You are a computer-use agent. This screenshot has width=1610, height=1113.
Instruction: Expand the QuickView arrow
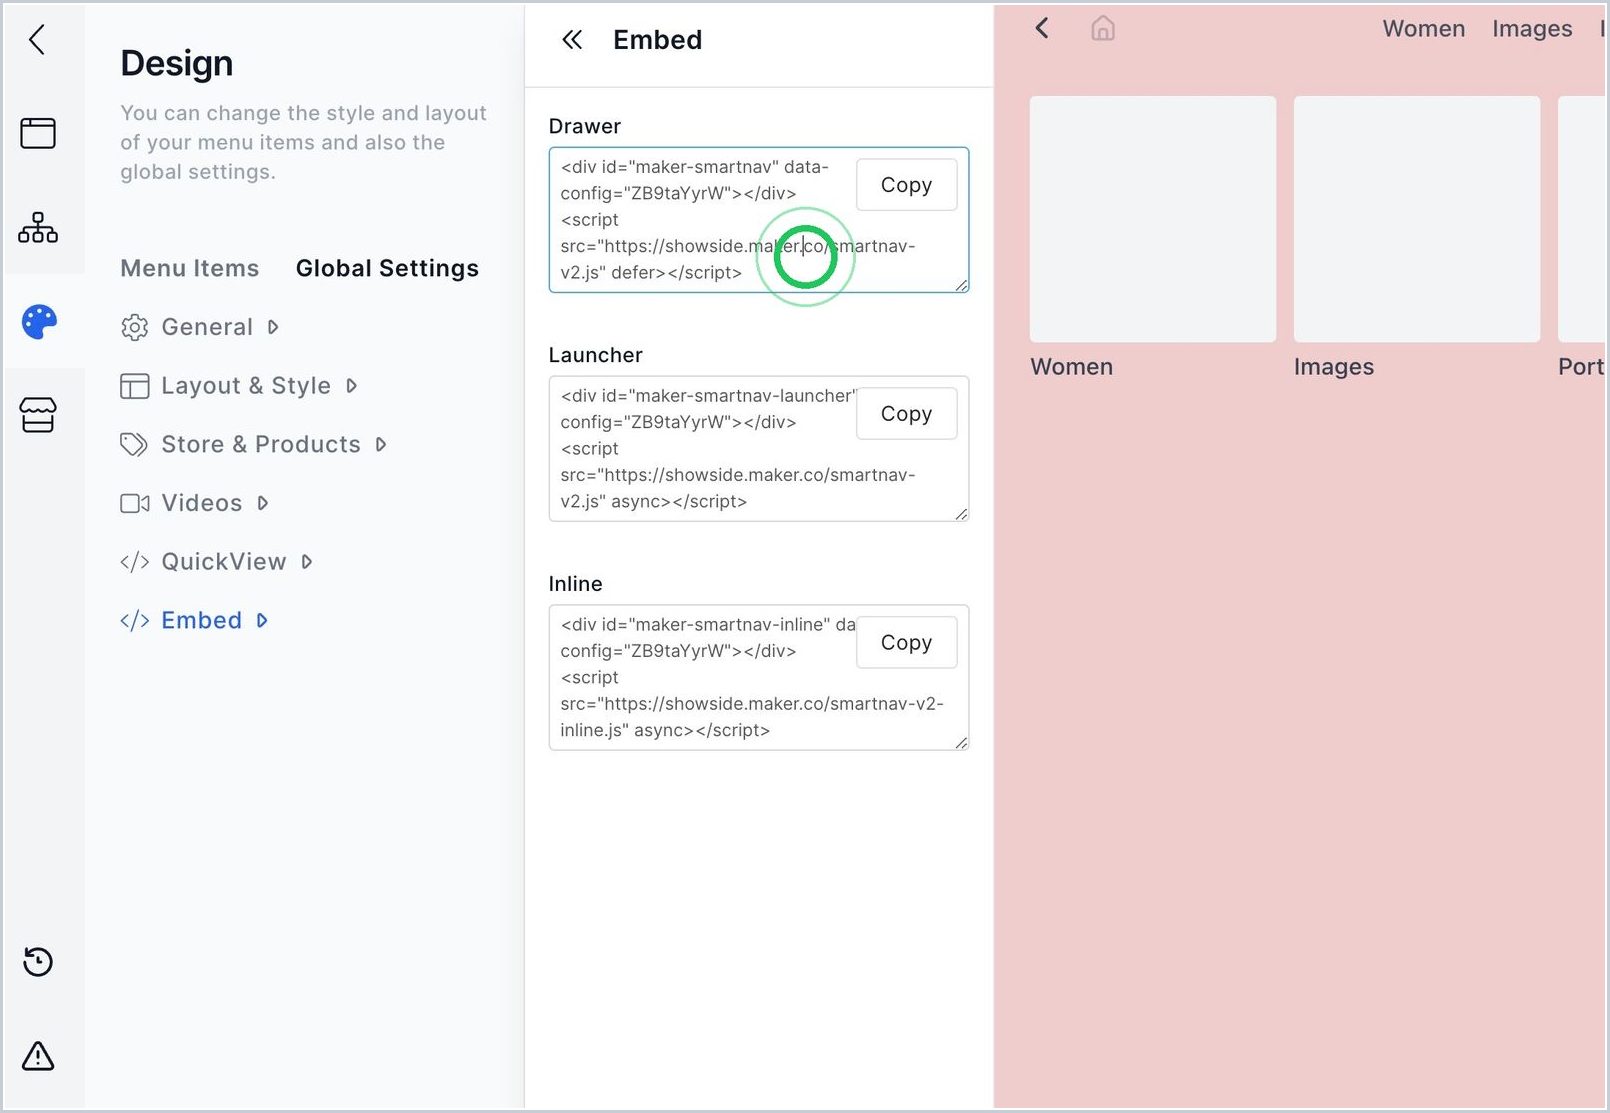[x=306, y=562]
